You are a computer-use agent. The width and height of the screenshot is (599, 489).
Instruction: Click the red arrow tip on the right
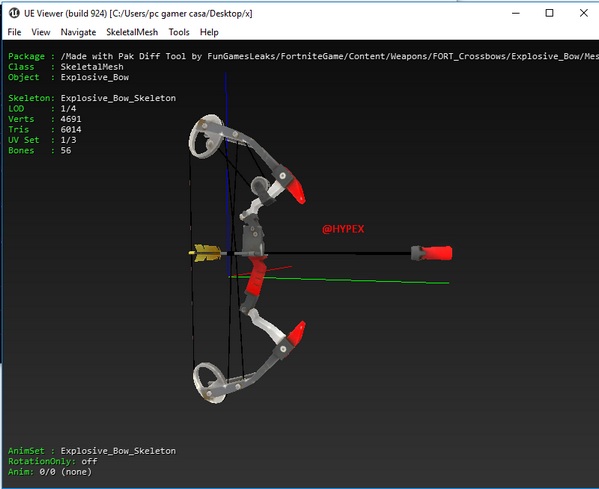[x=432, y=253]
